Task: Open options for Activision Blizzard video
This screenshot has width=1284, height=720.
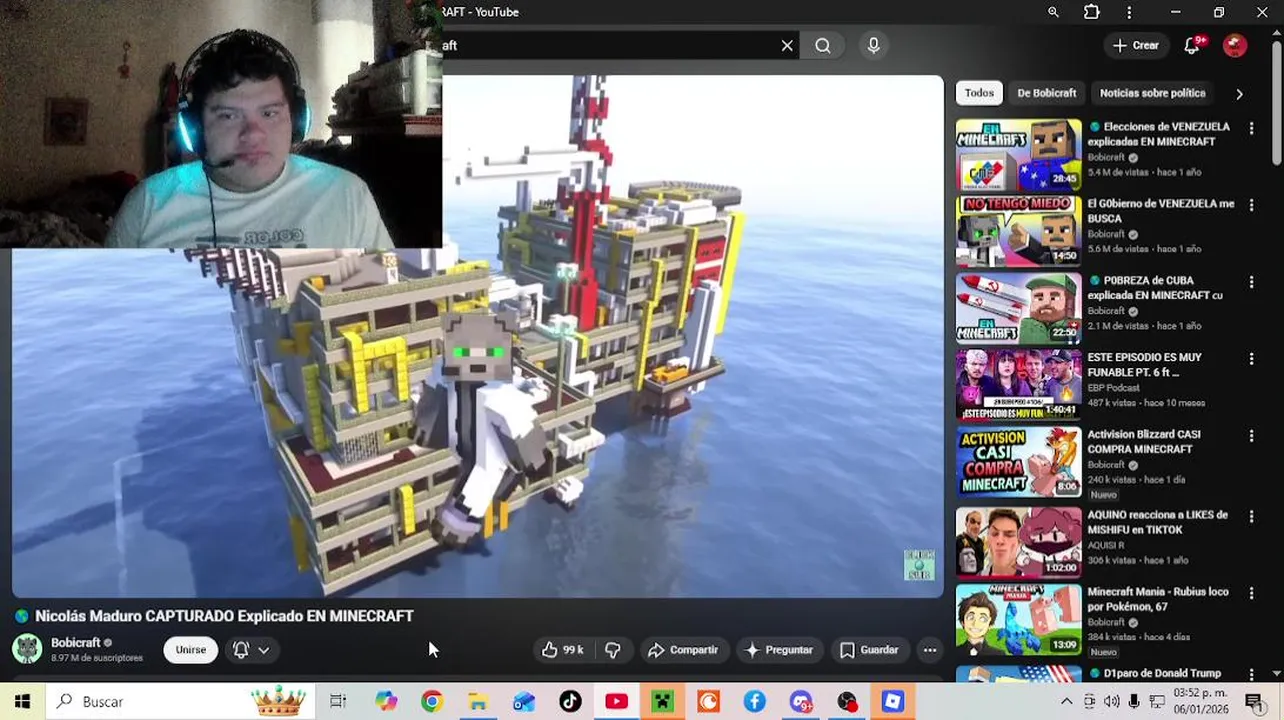Action: 1251,435
